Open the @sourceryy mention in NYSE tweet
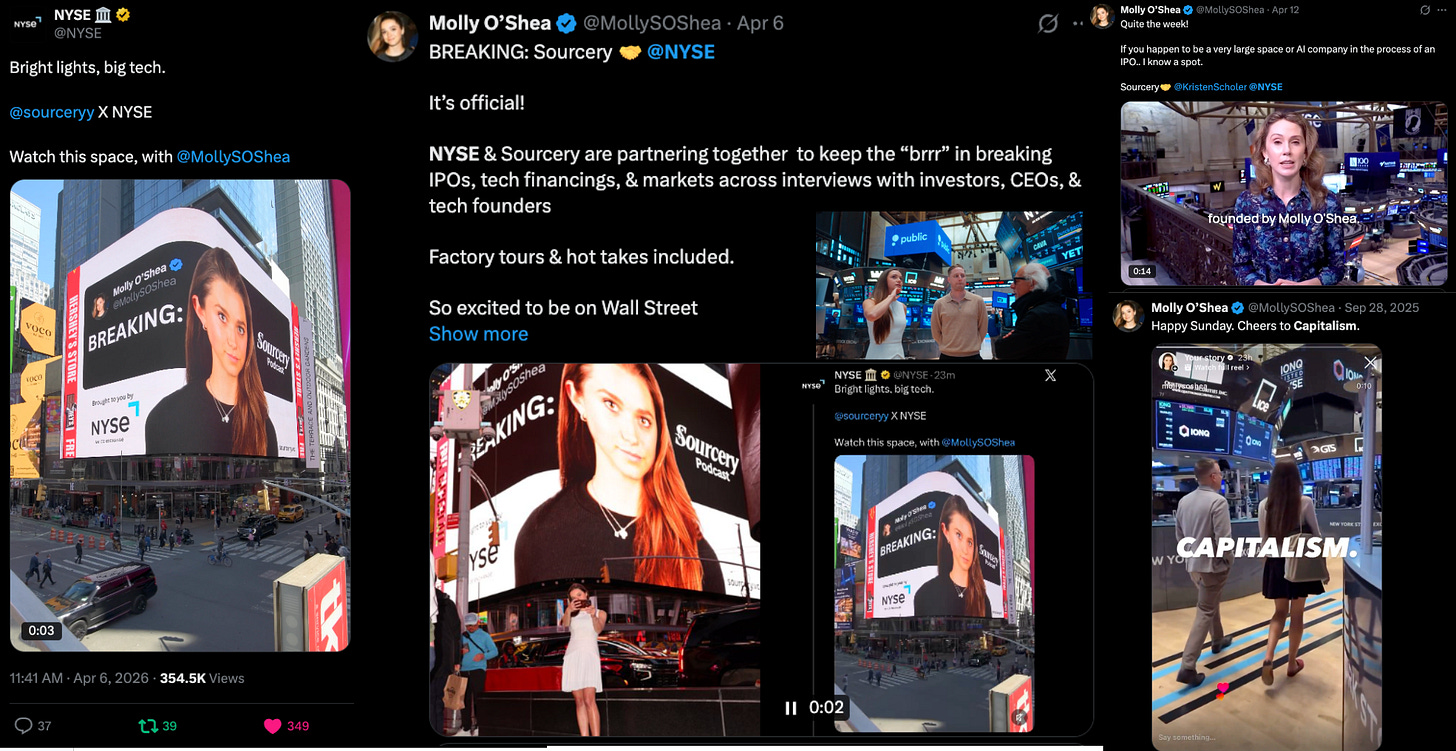 tap(52, 112)
